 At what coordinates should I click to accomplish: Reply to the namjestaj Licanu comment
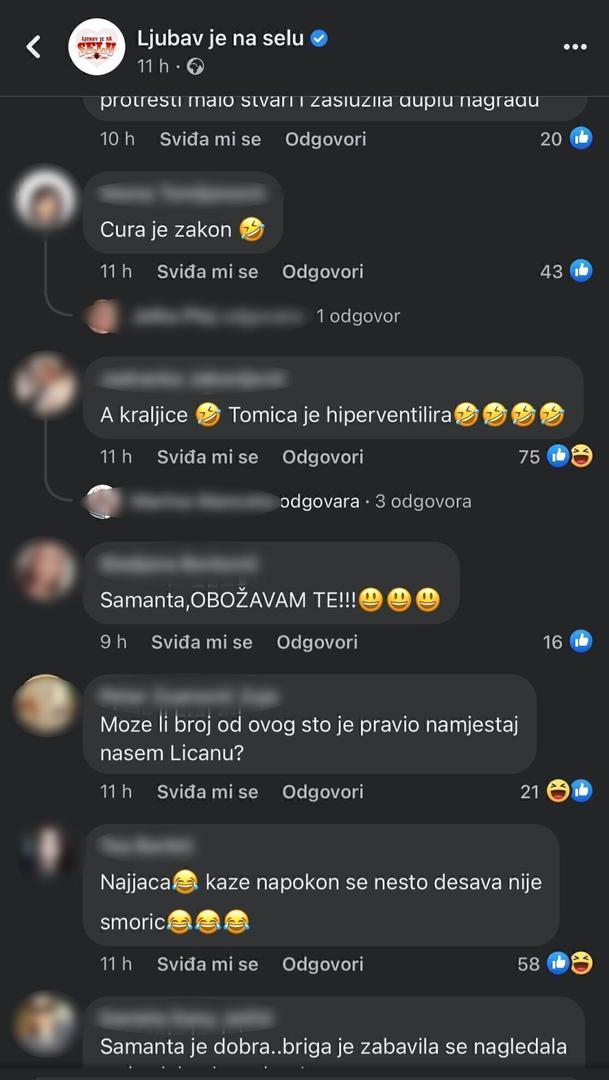[322, 792]
